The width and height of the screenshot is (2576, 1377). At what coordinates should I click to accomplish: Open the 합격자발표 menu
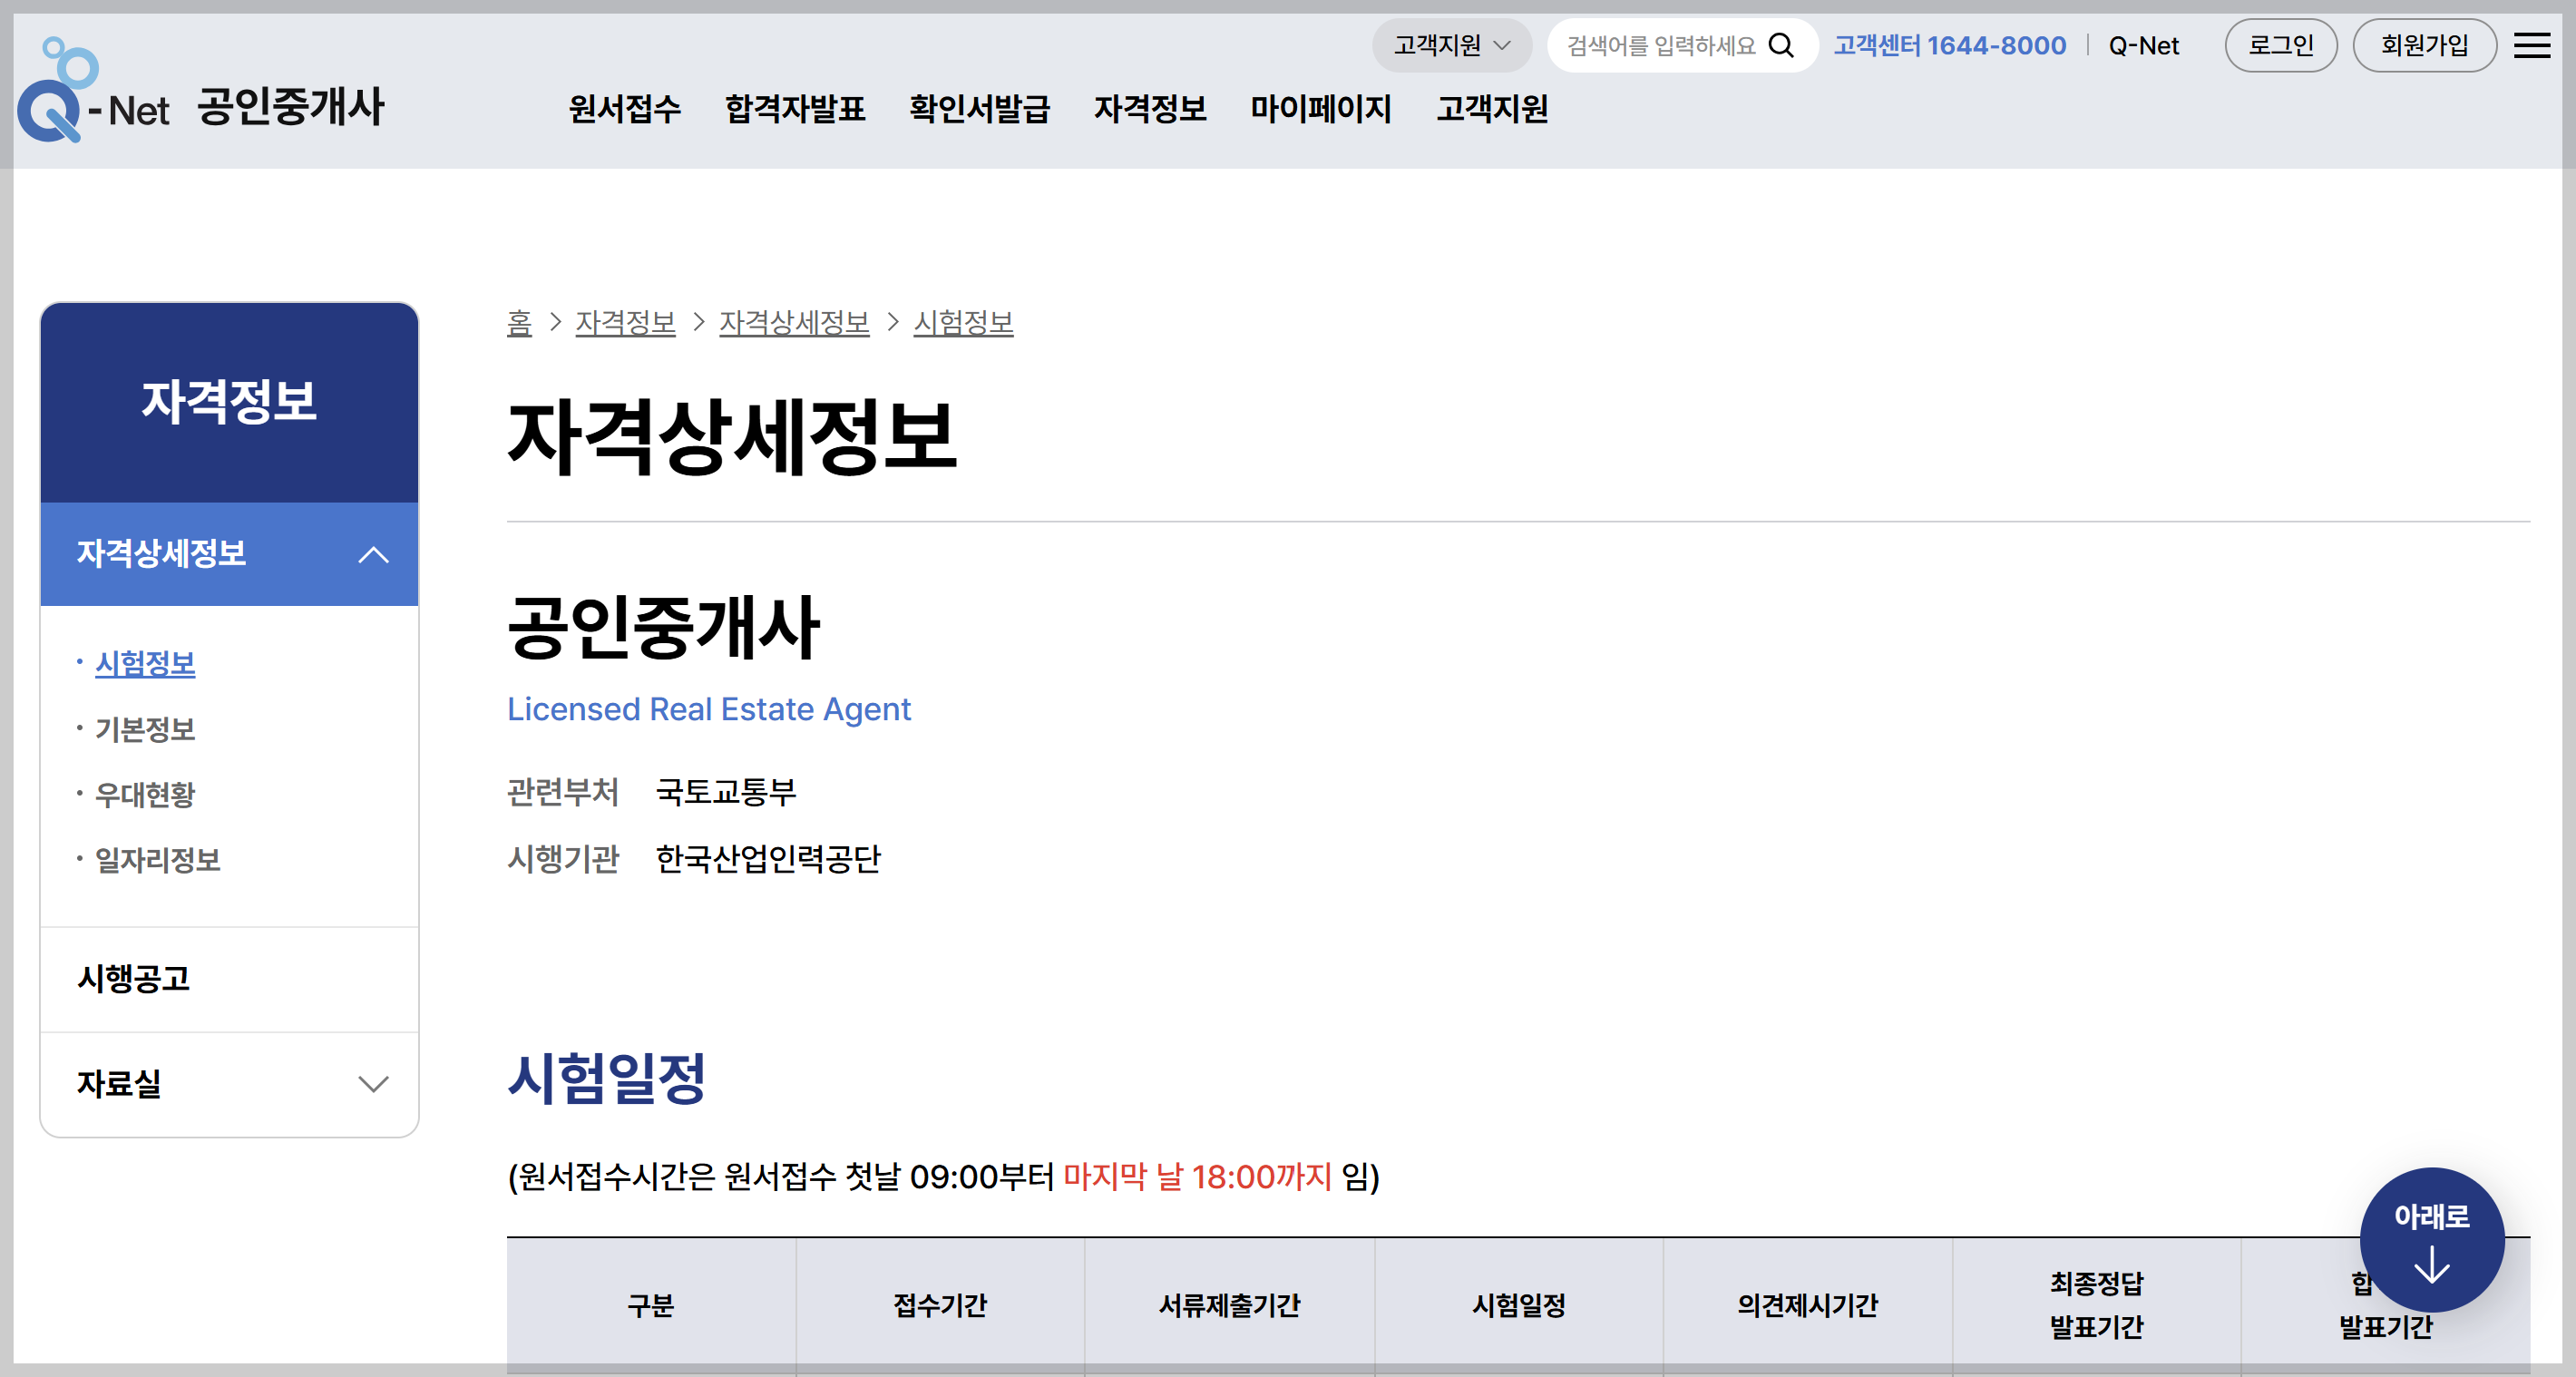point(795,108)
